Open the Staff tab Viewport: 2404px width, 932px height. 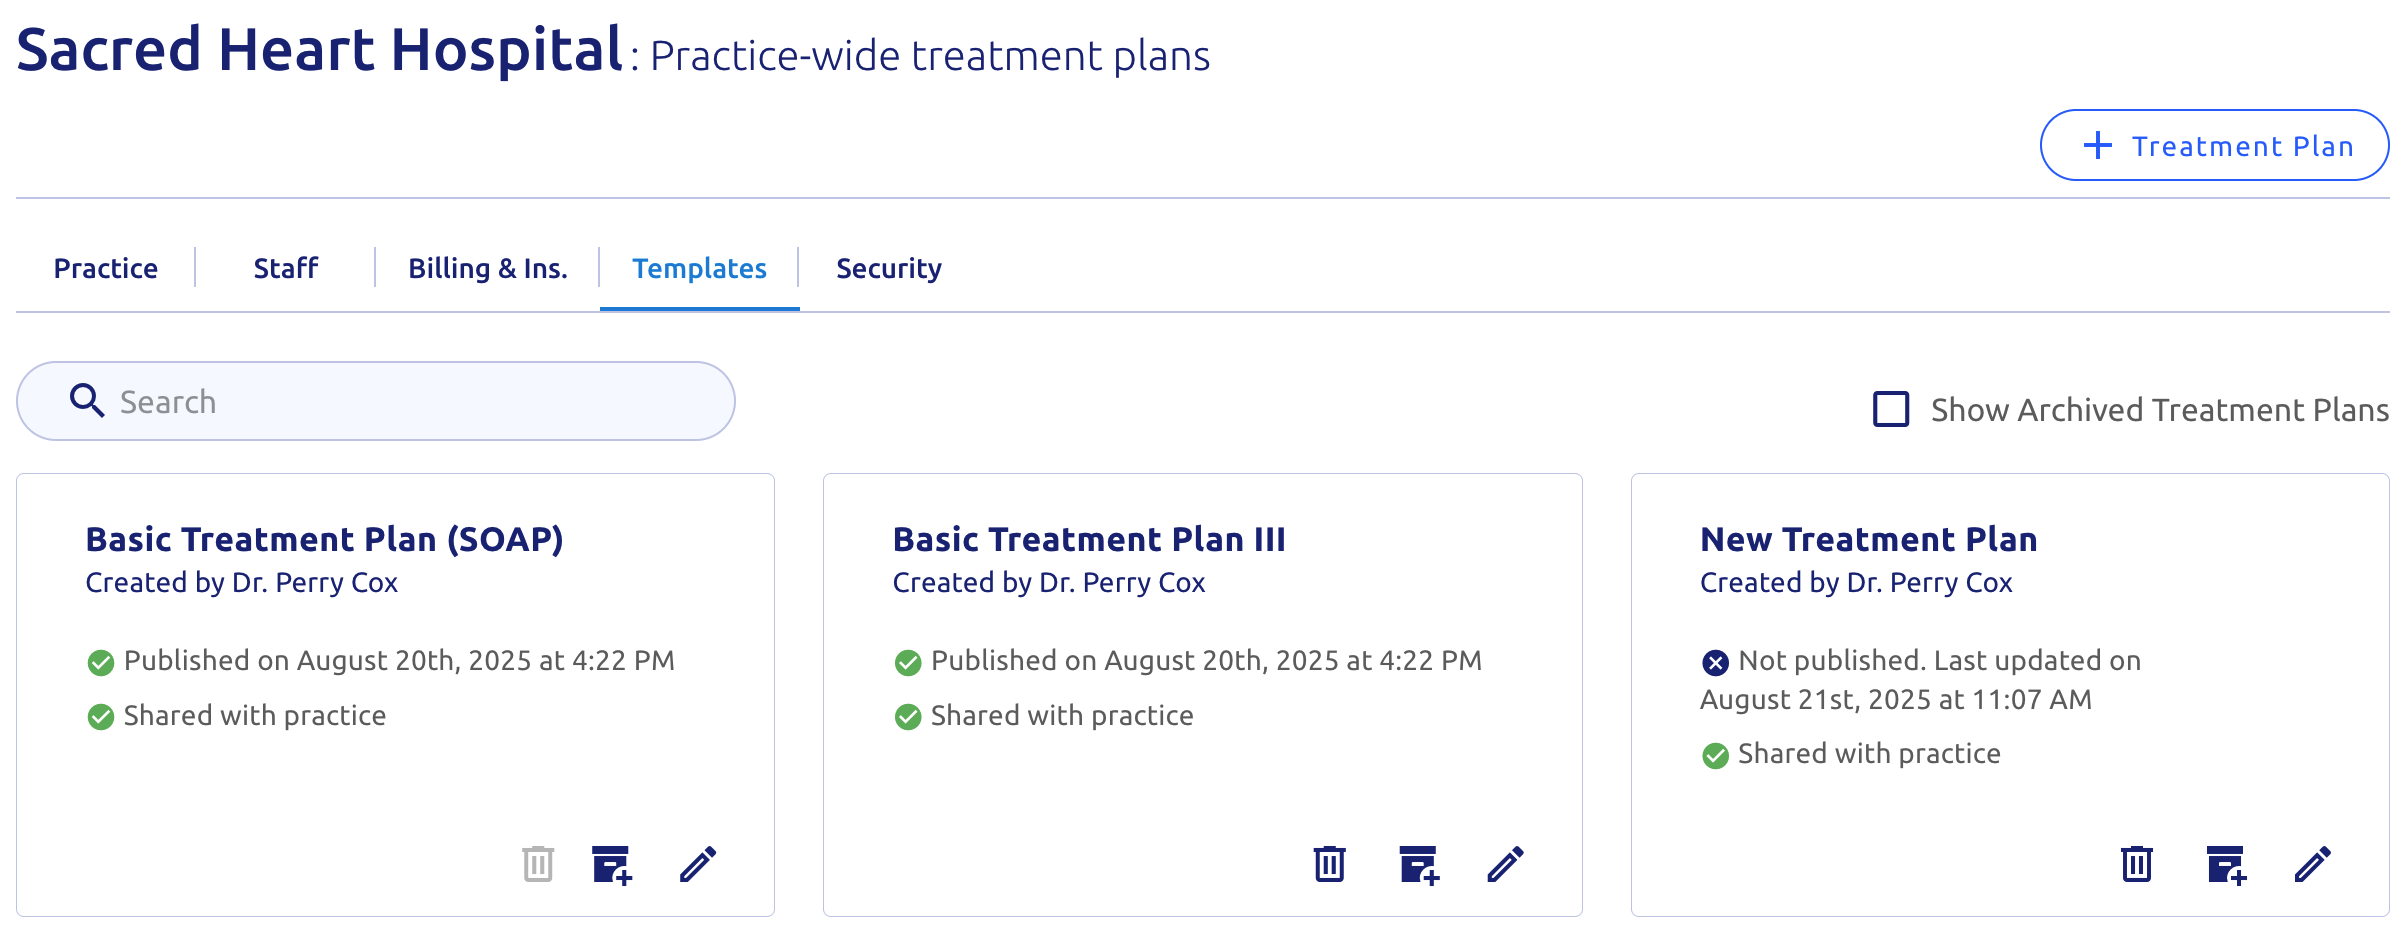[x=286, y=268]
